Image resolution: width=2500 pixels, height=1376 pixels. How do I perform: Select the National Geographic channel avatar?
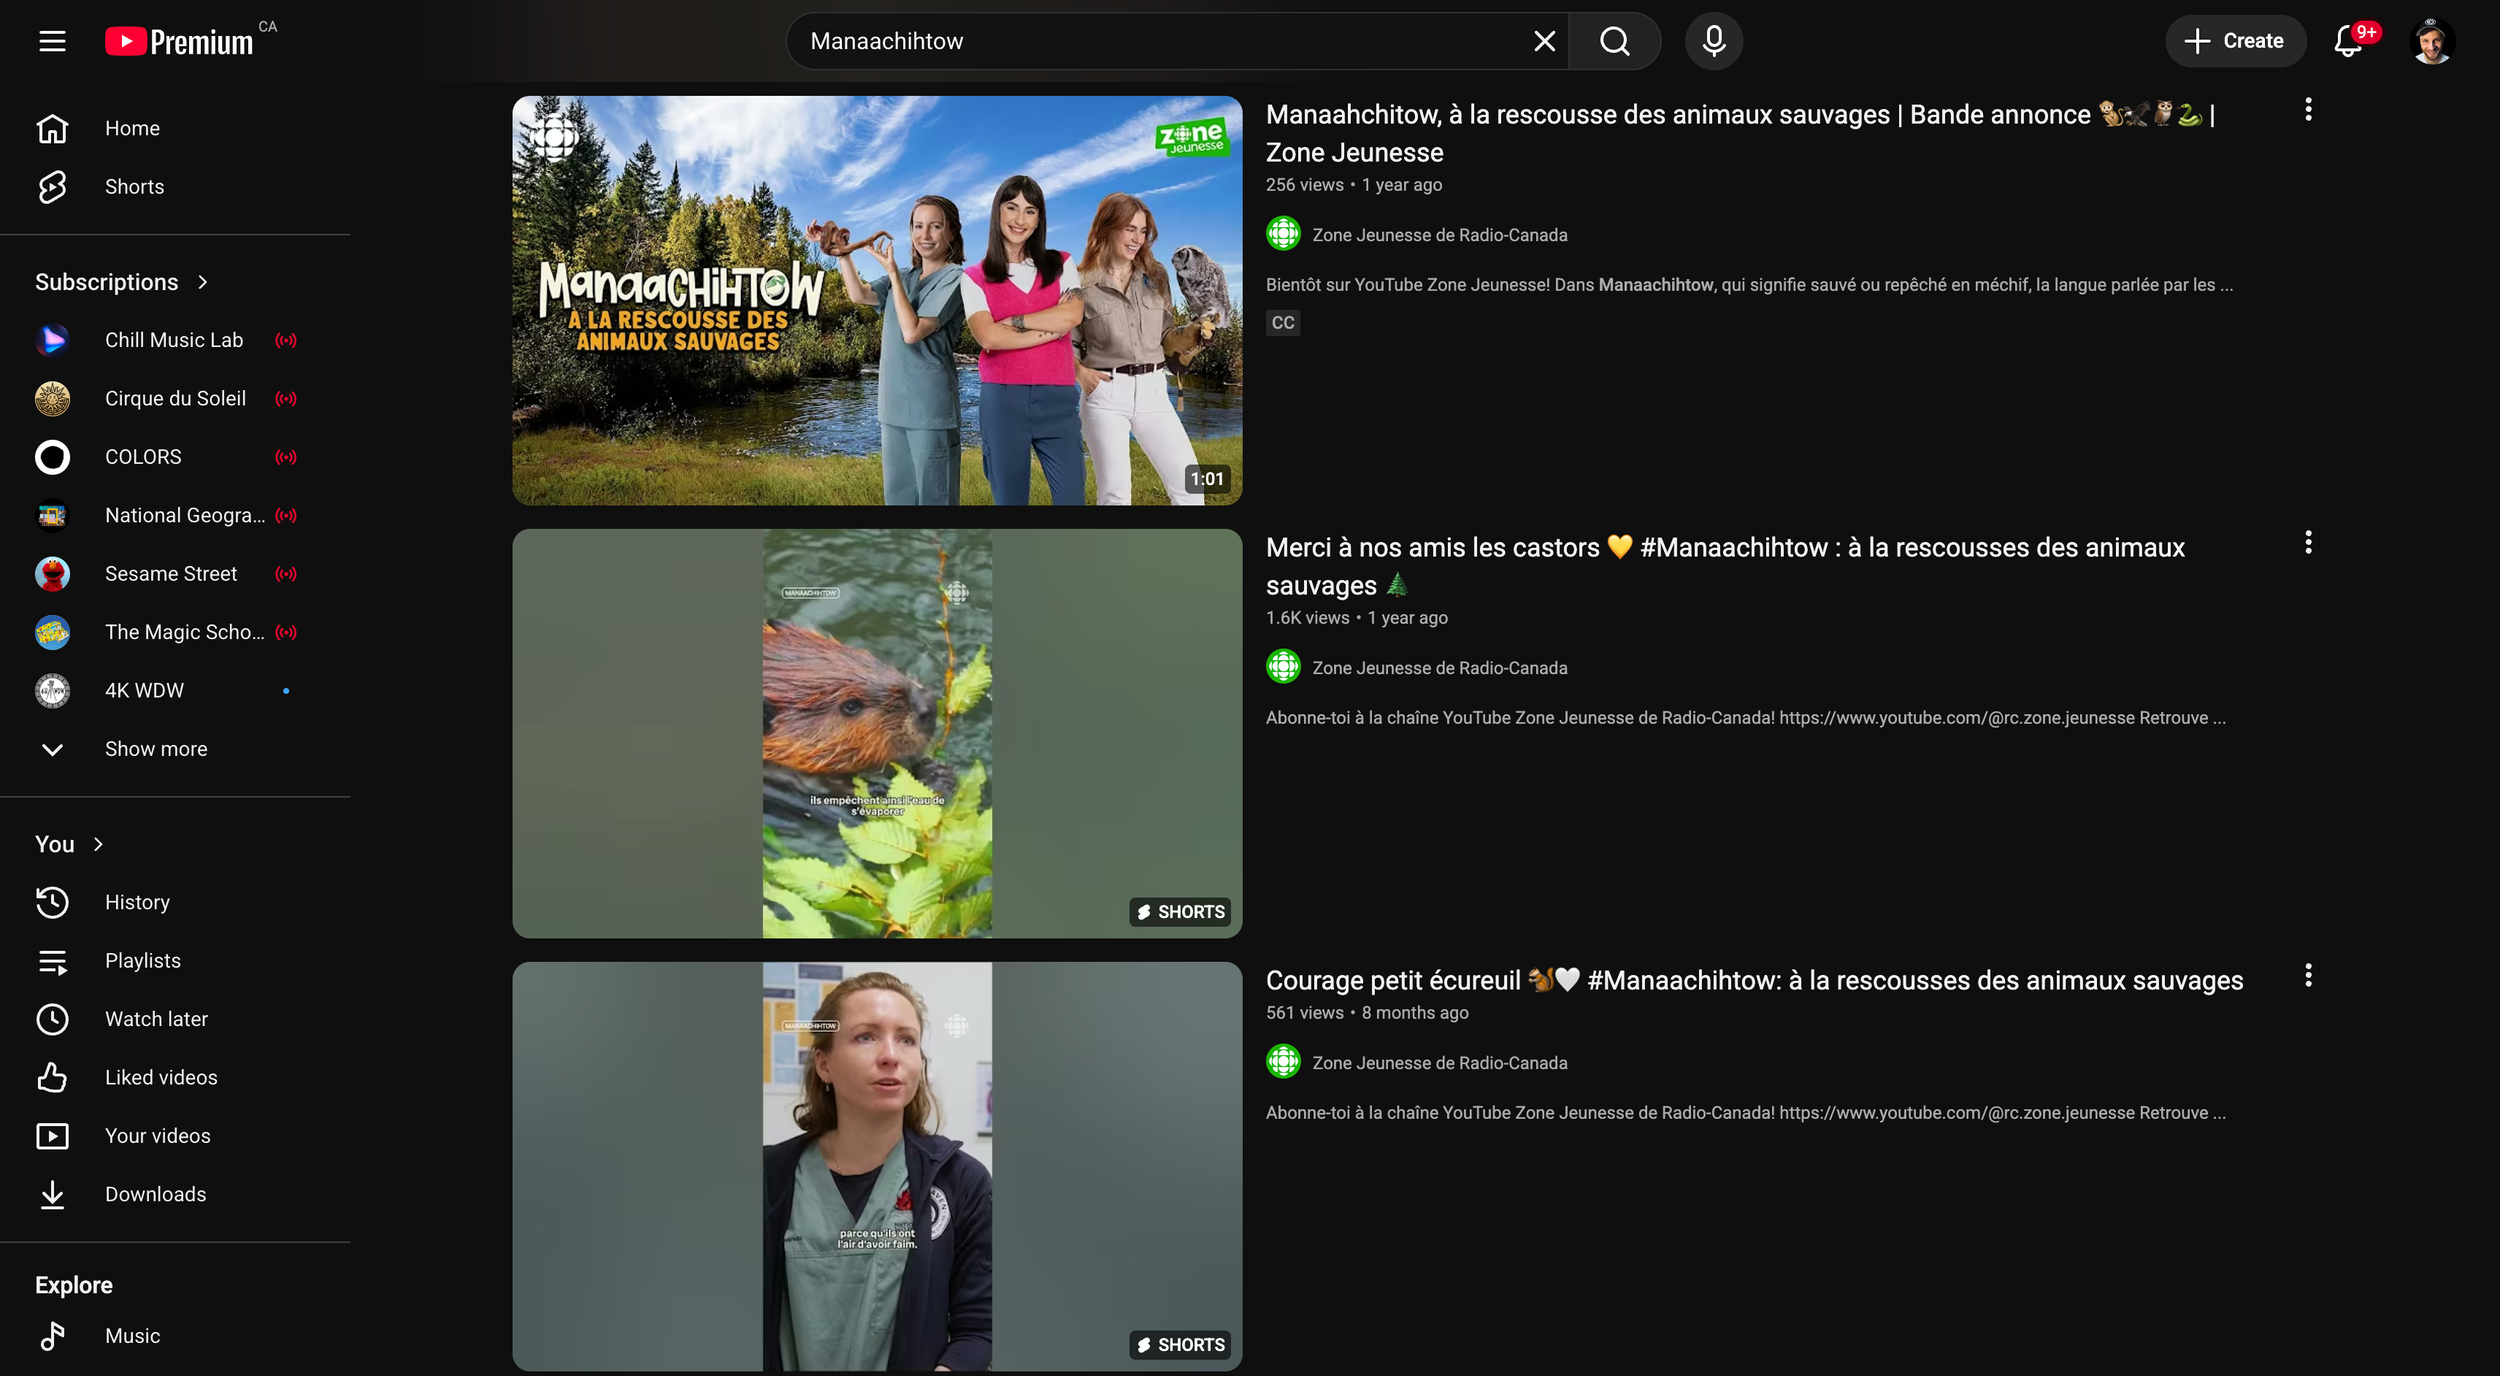52,515
